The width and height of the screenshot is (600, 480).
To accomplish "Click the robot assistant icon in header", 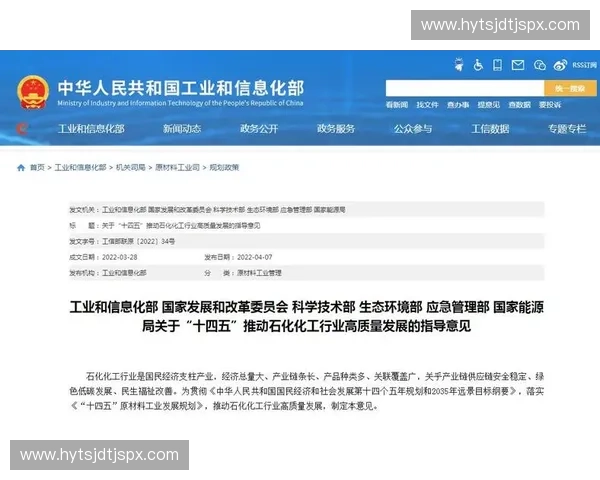I will pos(458,65).
